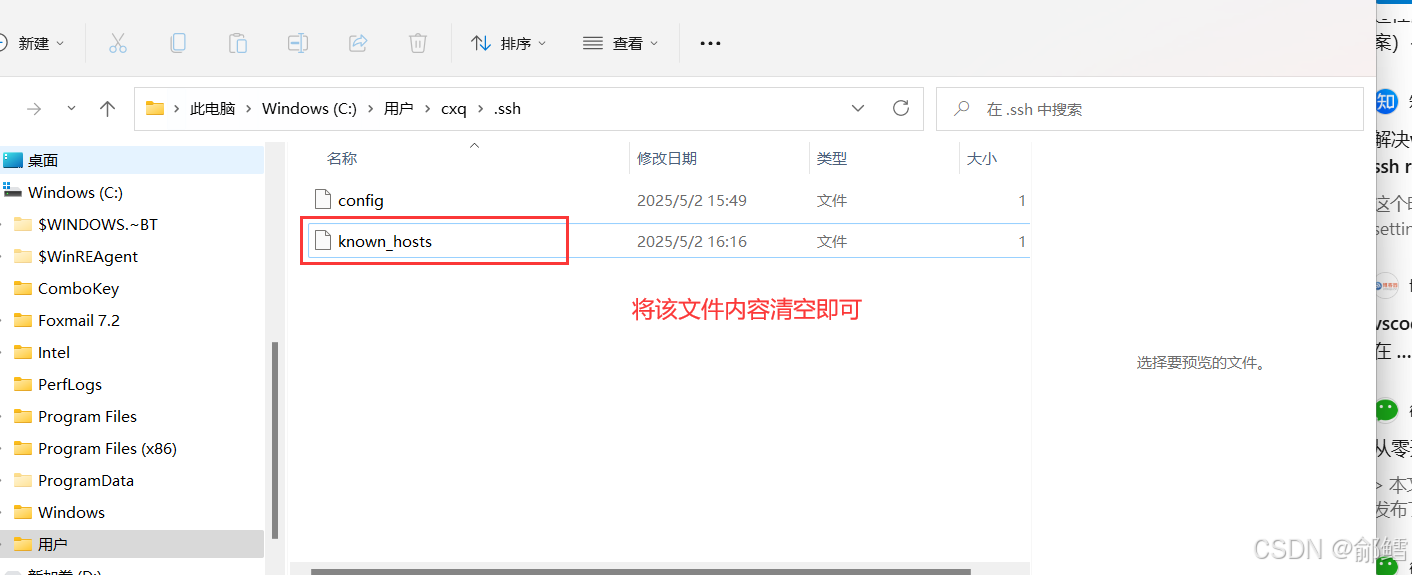Click the folder icon in address bar
Image resolution: width=1412 pixels, height=575 pixels.
tap(155, 108)
